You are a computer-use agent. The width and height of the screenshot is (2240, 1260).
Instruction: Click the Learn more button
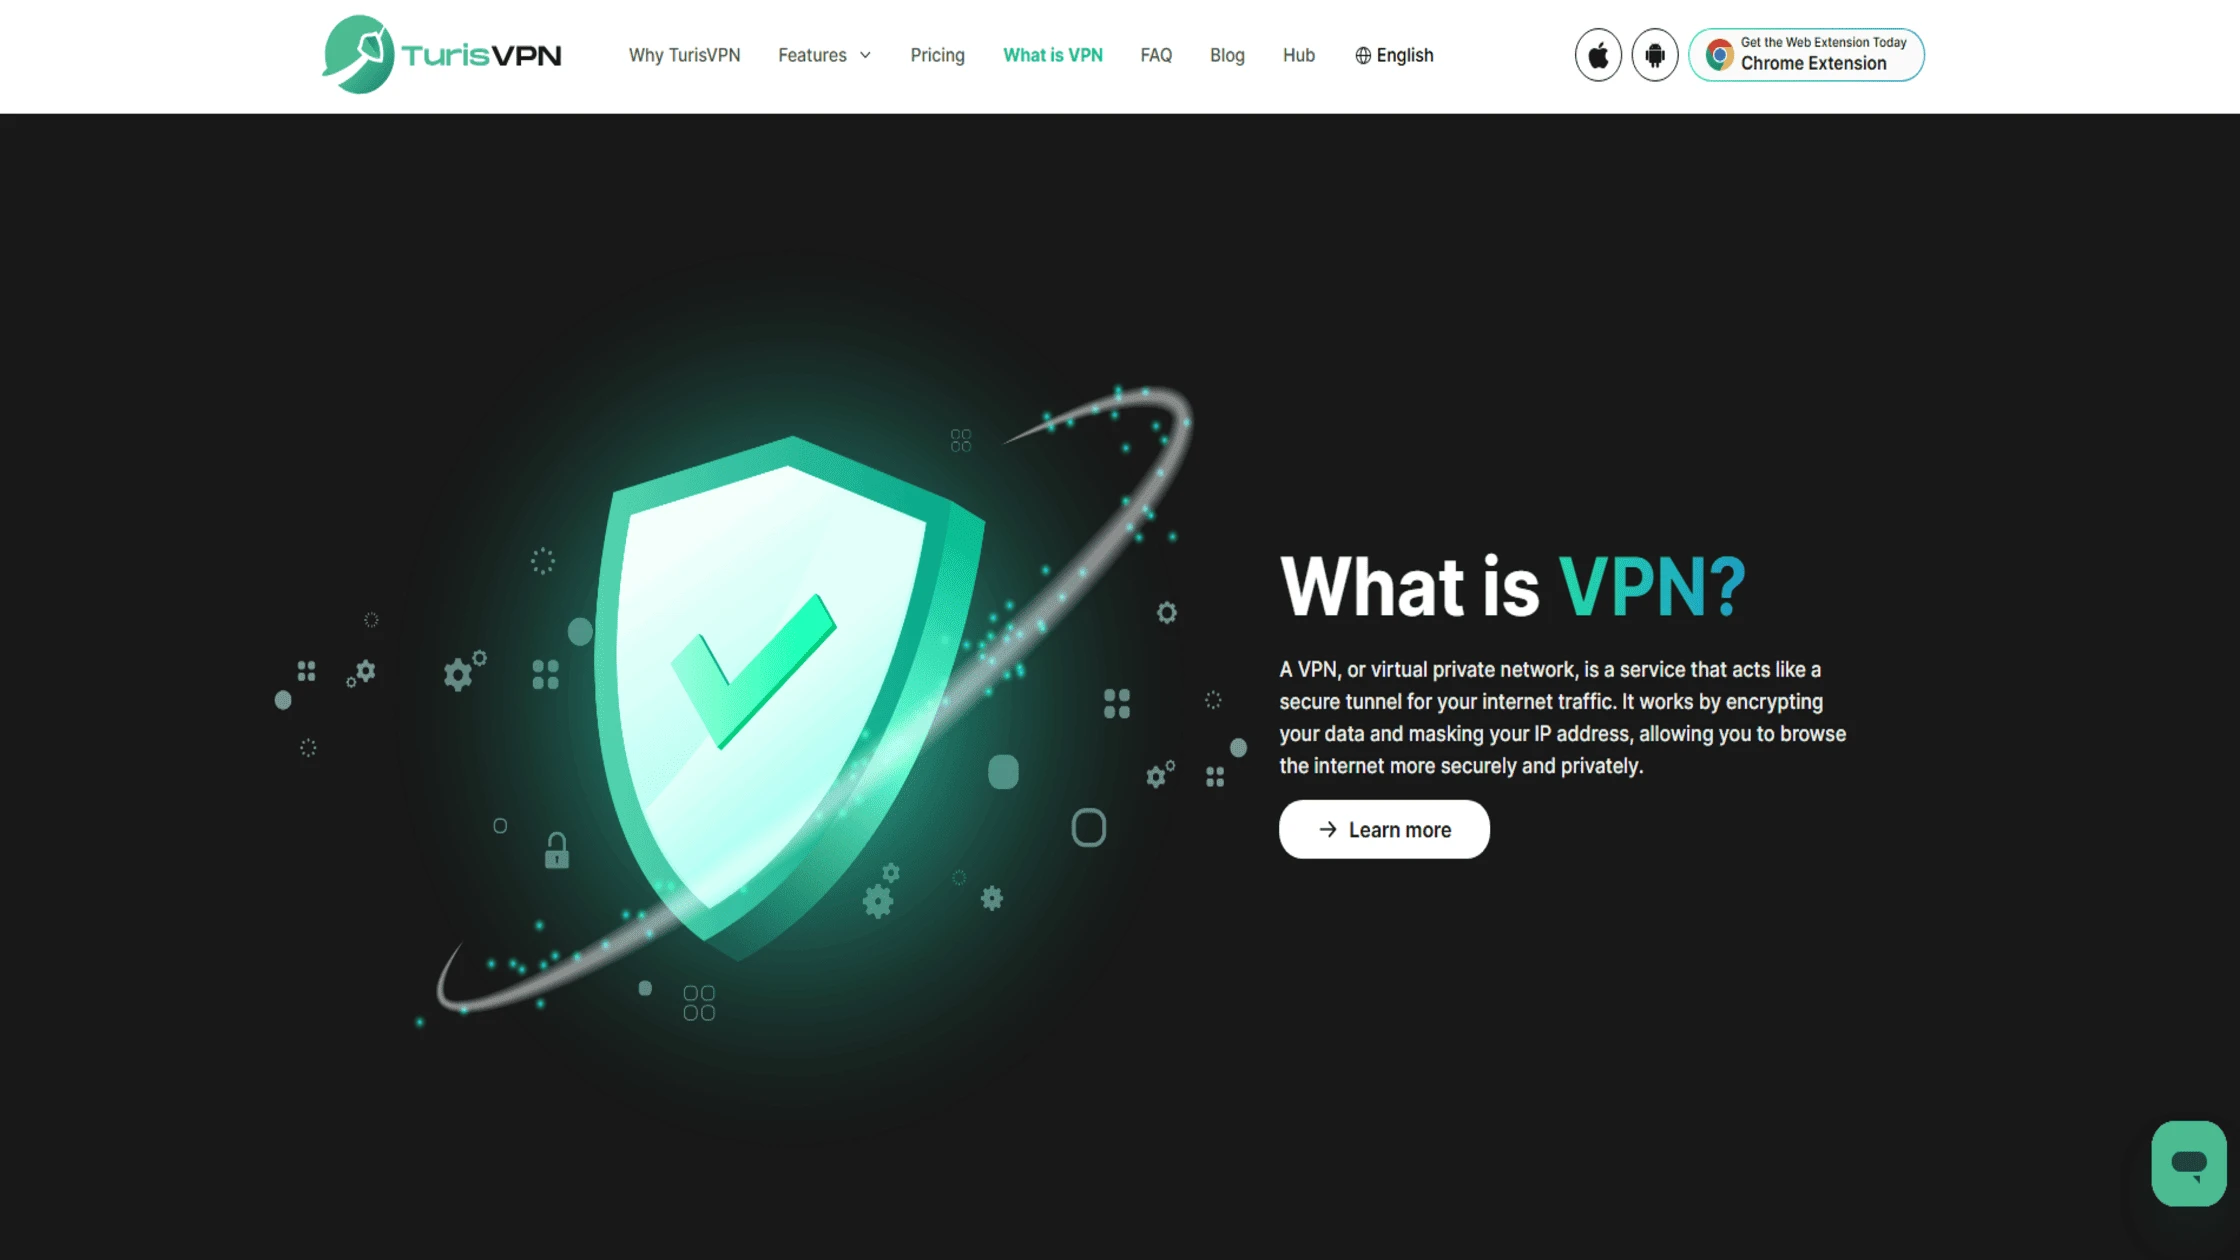pos(1384,829)
